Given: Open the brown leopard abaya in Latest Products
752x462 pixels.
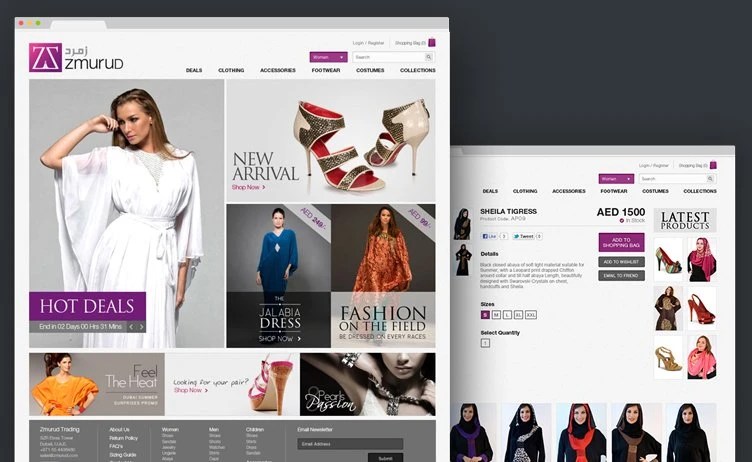Looking at the screenshot, I should (668, 308).
